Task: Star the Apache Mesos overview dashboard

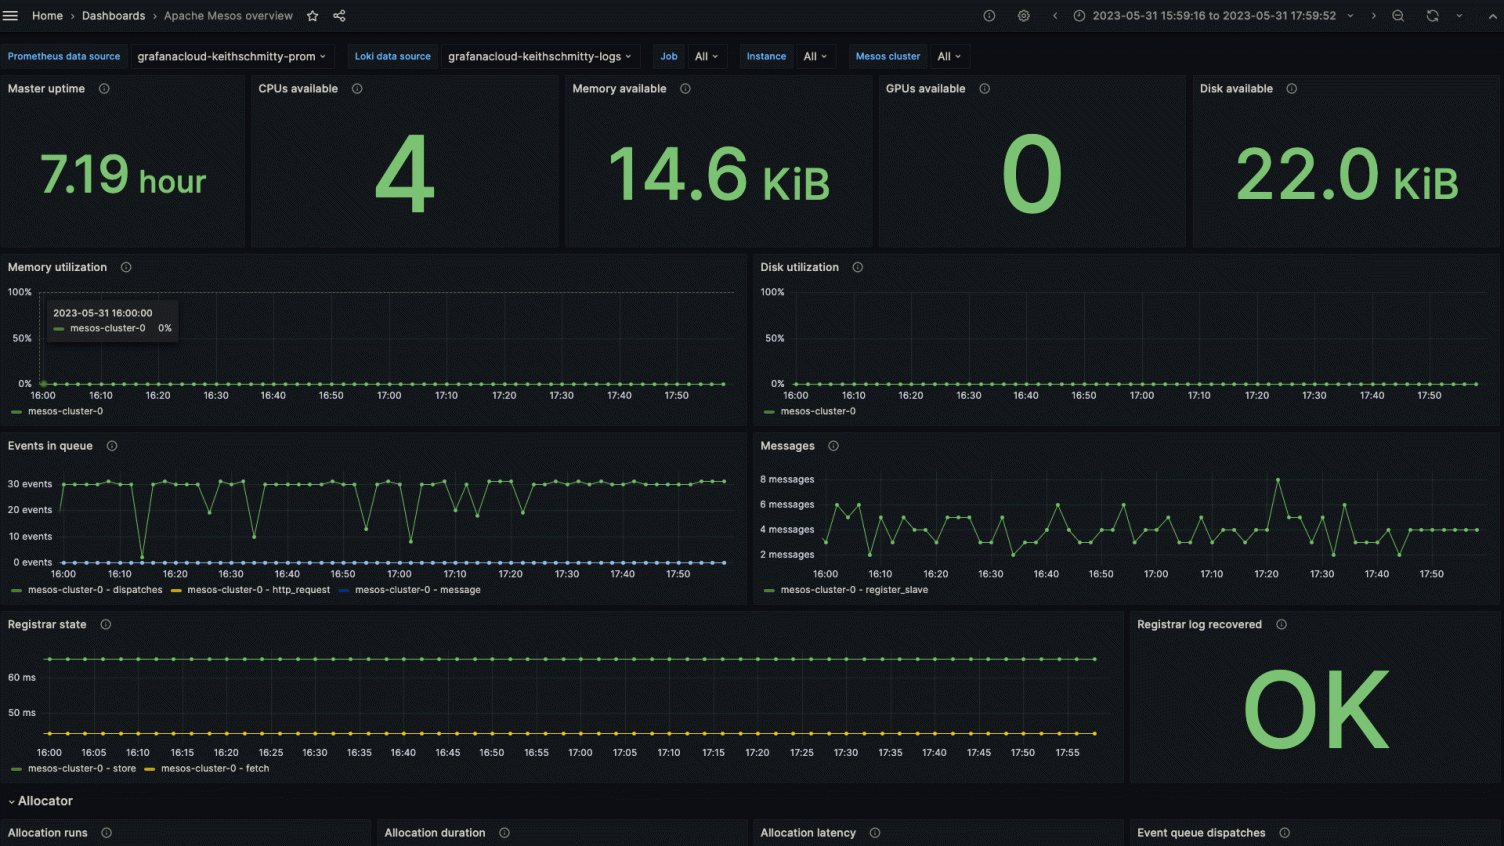Action: click(x=312, y=15)
